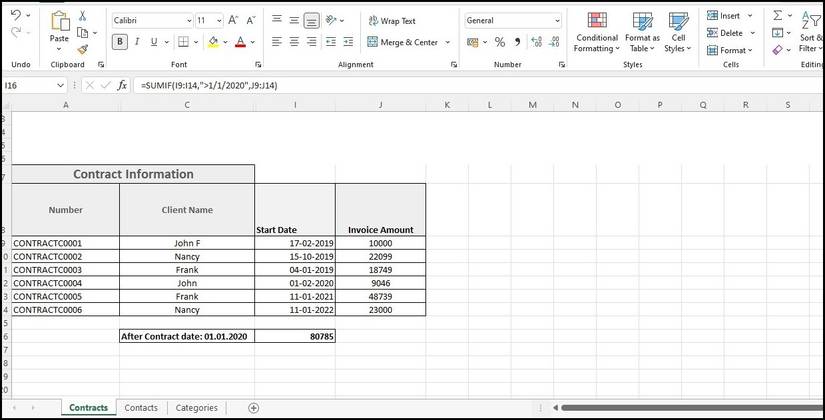This screenshot has height=420, width=825.
Task: Open Font dialog launcher
Action: (258, 64)
